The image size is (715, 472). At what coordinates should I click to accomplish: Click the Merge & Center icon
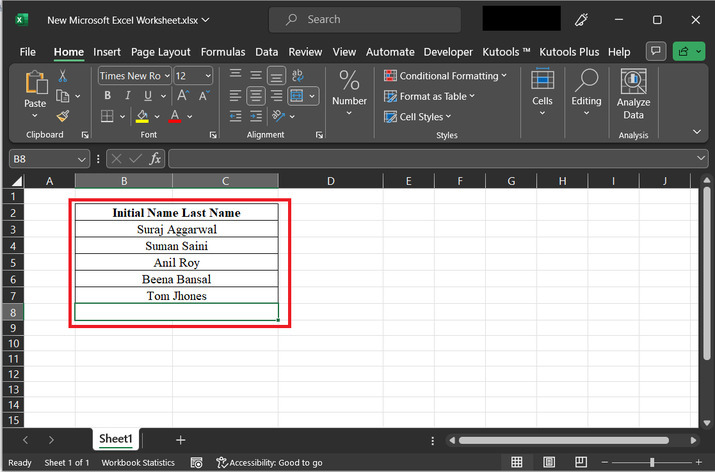click(297, 96)
